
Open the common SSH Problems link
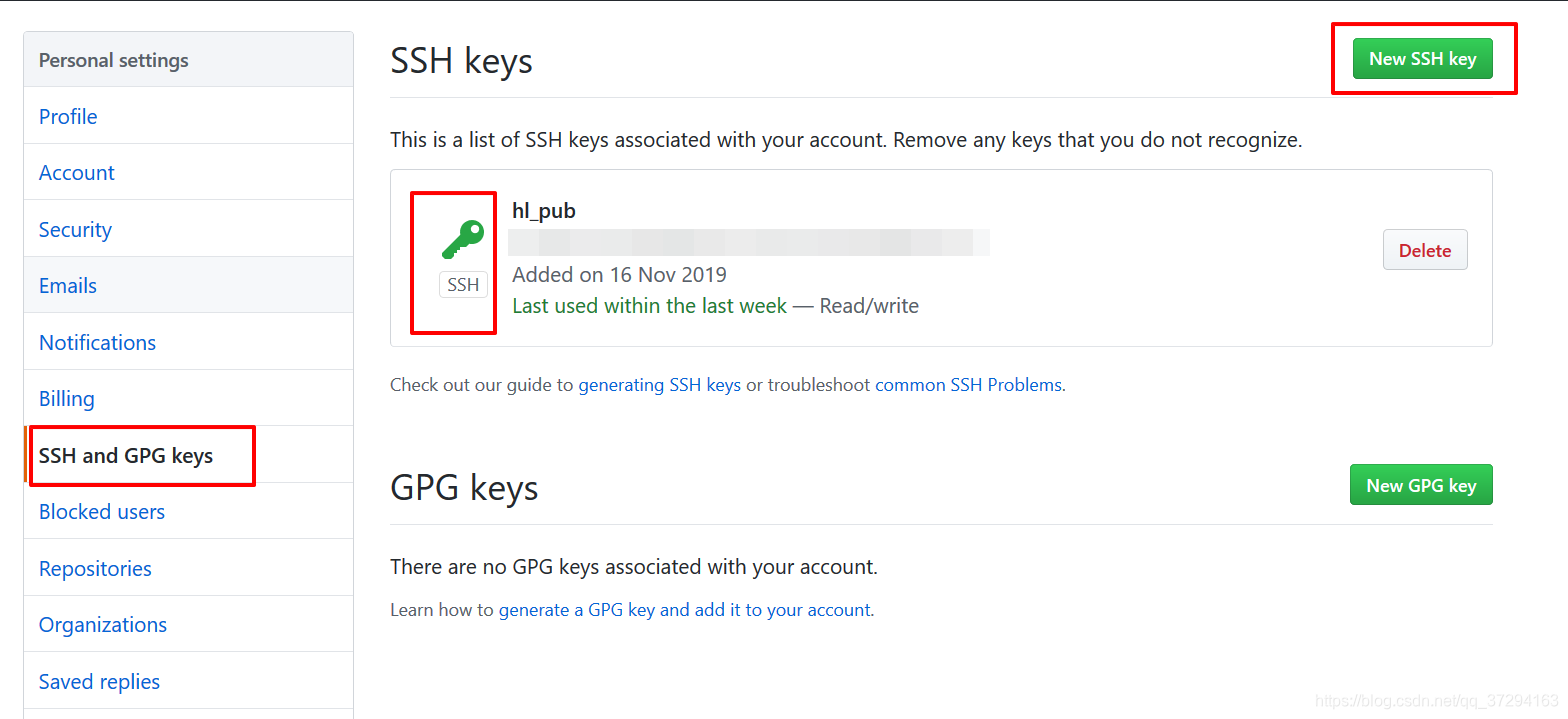(x=968, y=384)
